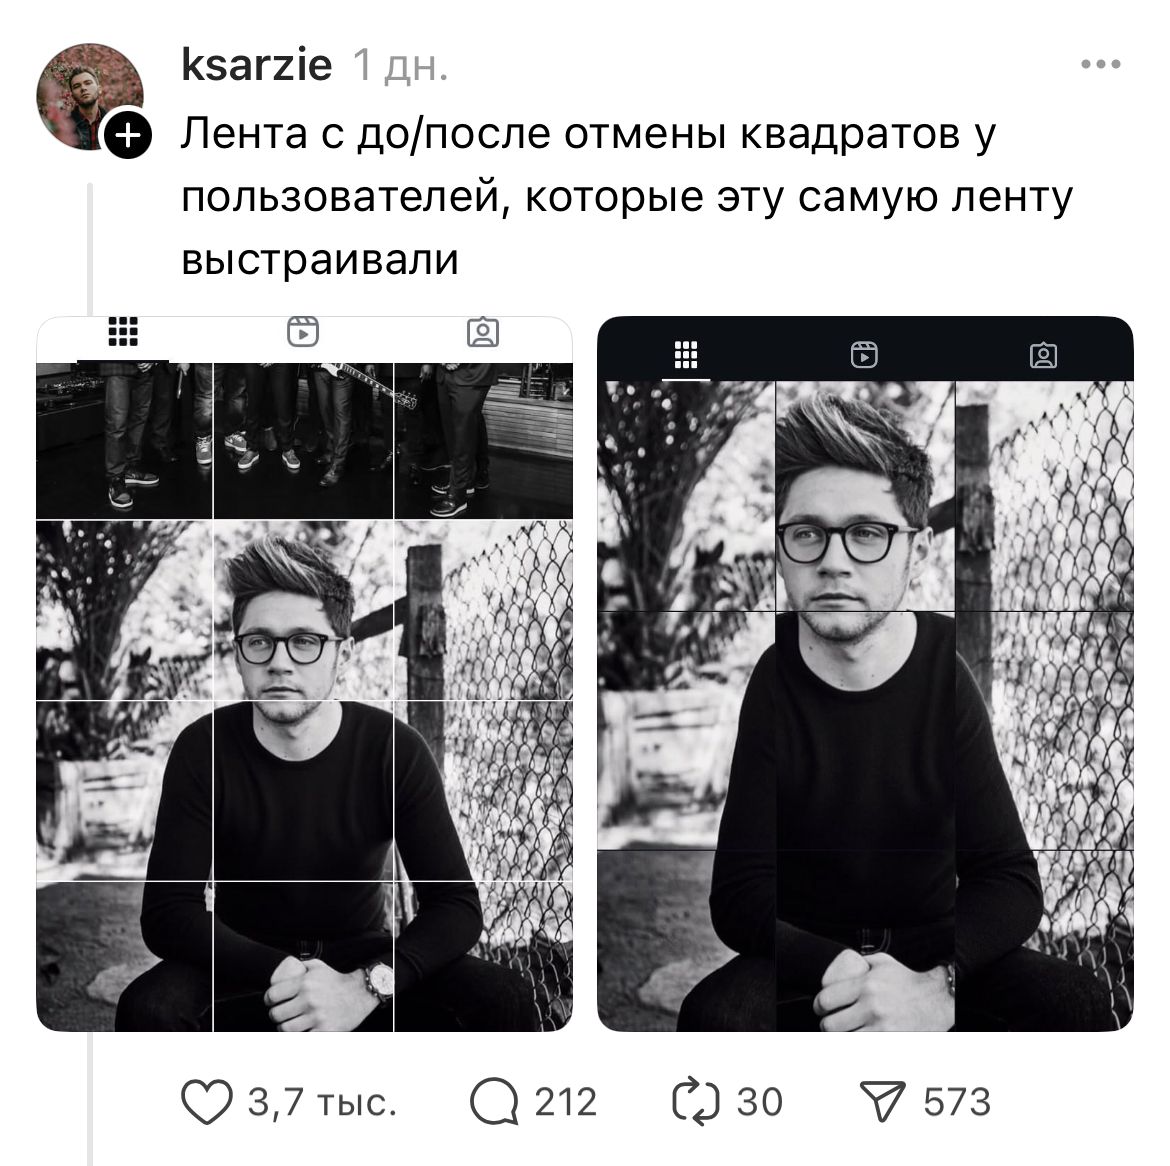Image resolution: width=1170 pixels, height=1166 pixels.
Task: Open the post text about квадратов
Action: click(x=627, y=197)
